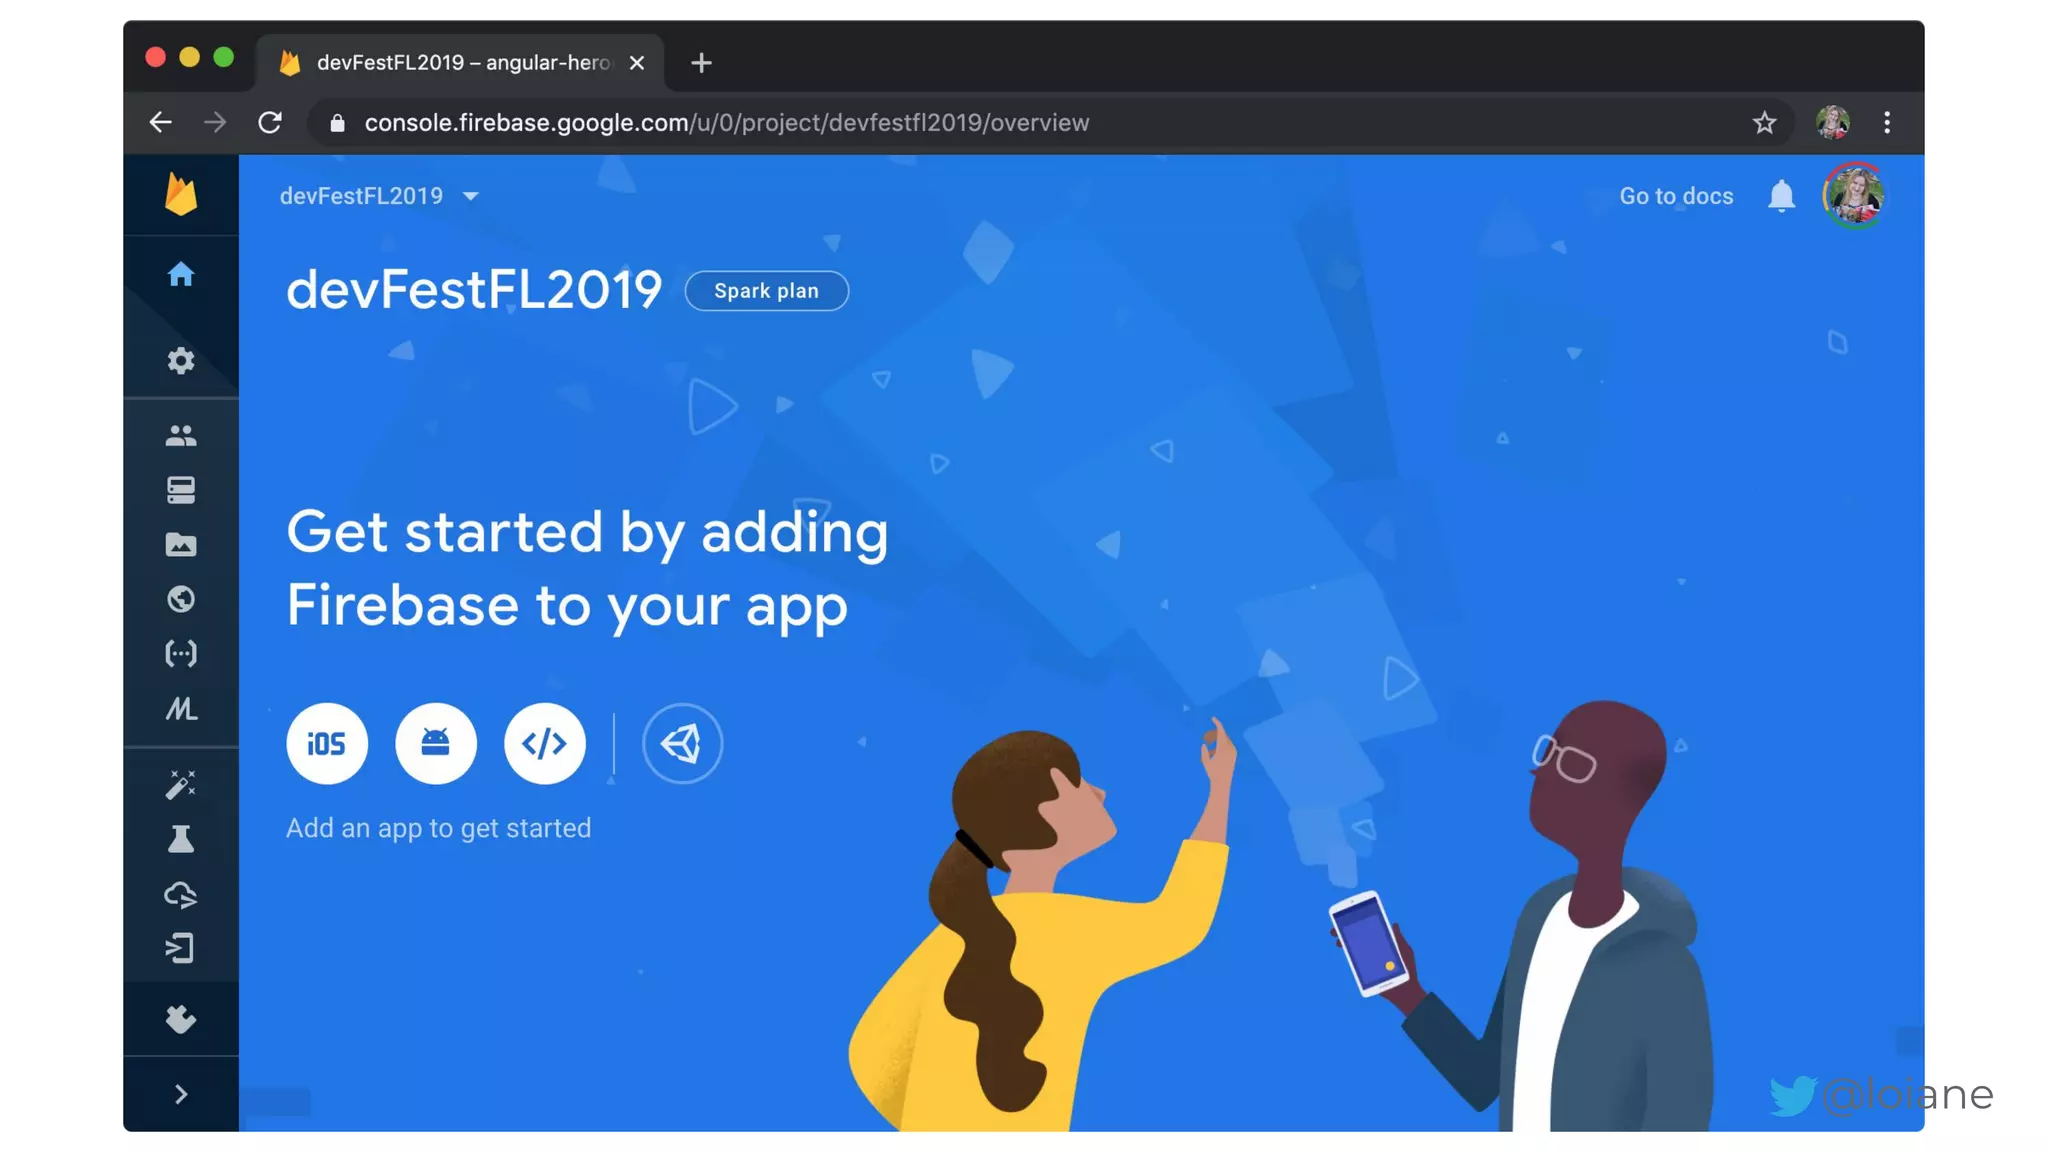Image resolution: width=2048 pixels, height=1152 pixels.
Task: Open Functions brackets icon in sidebar
Action: [180, 653]
